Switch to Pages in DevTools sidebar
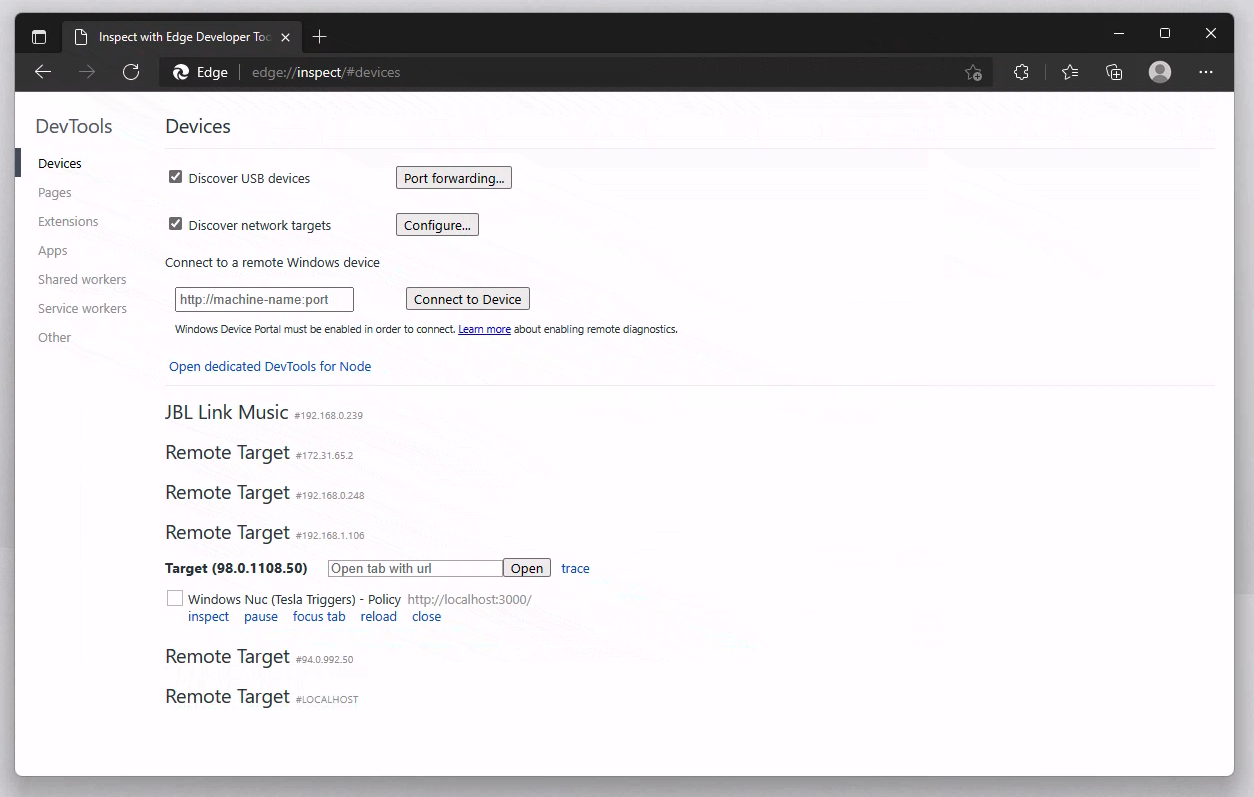 pos(55,192)
